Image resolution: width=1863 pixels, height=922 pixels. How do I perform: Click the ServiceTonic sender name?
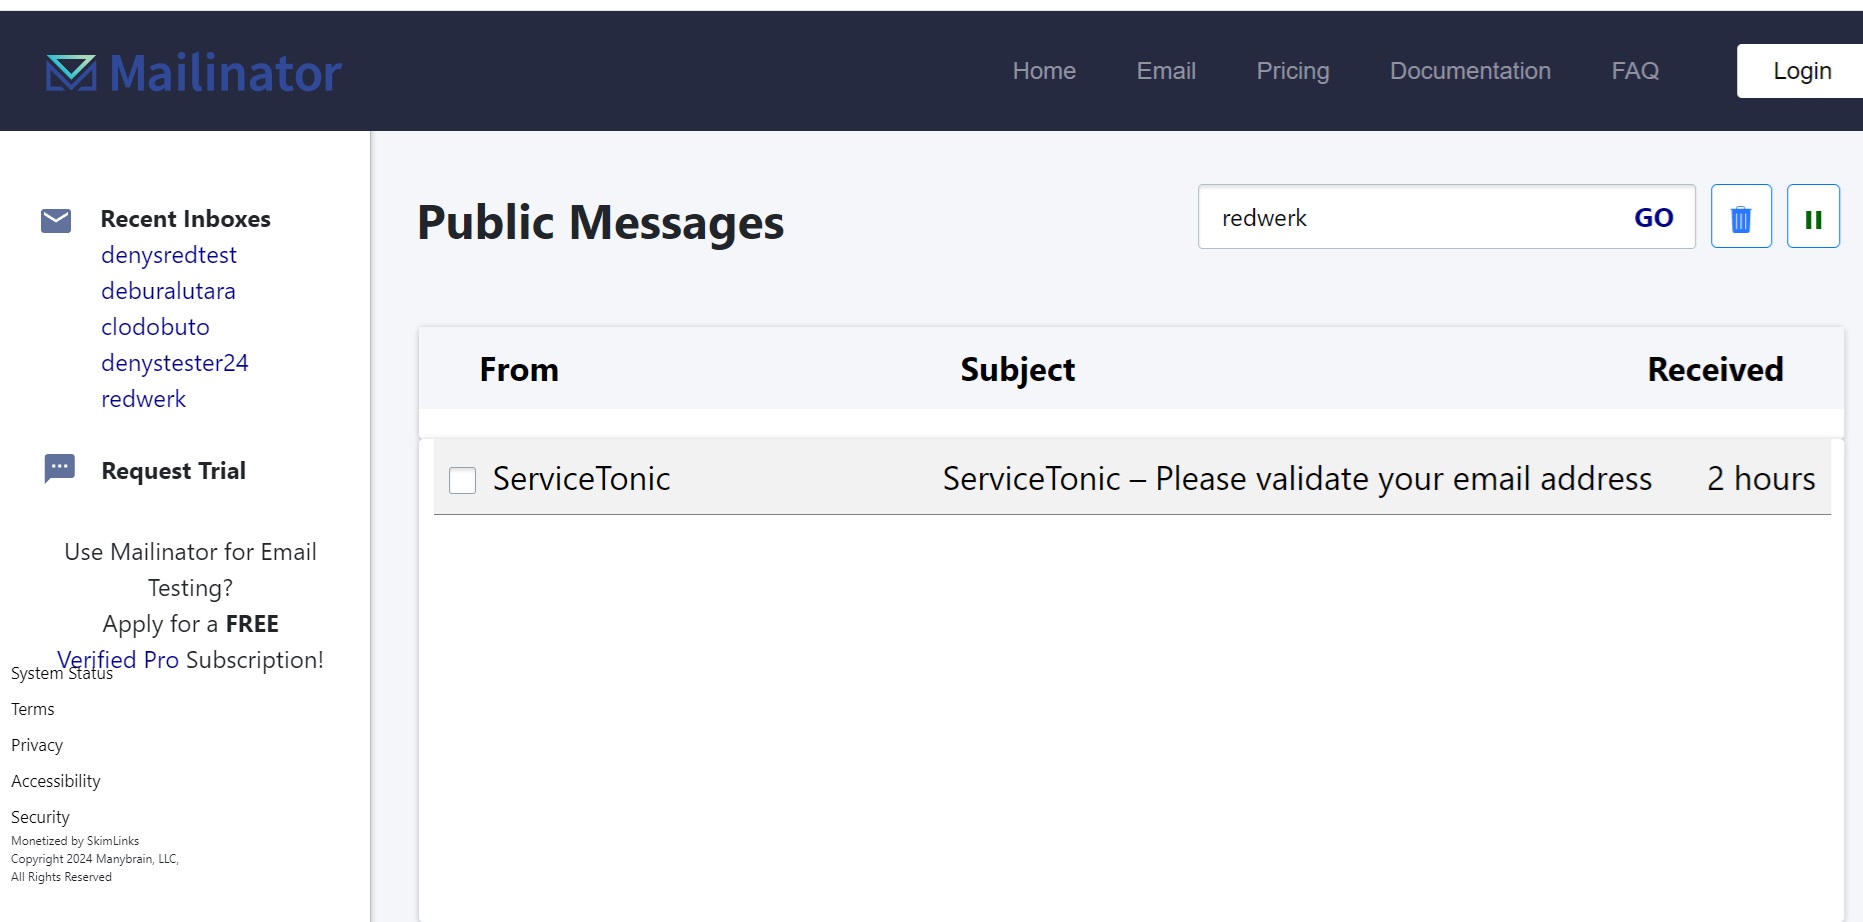click(581, 478)
